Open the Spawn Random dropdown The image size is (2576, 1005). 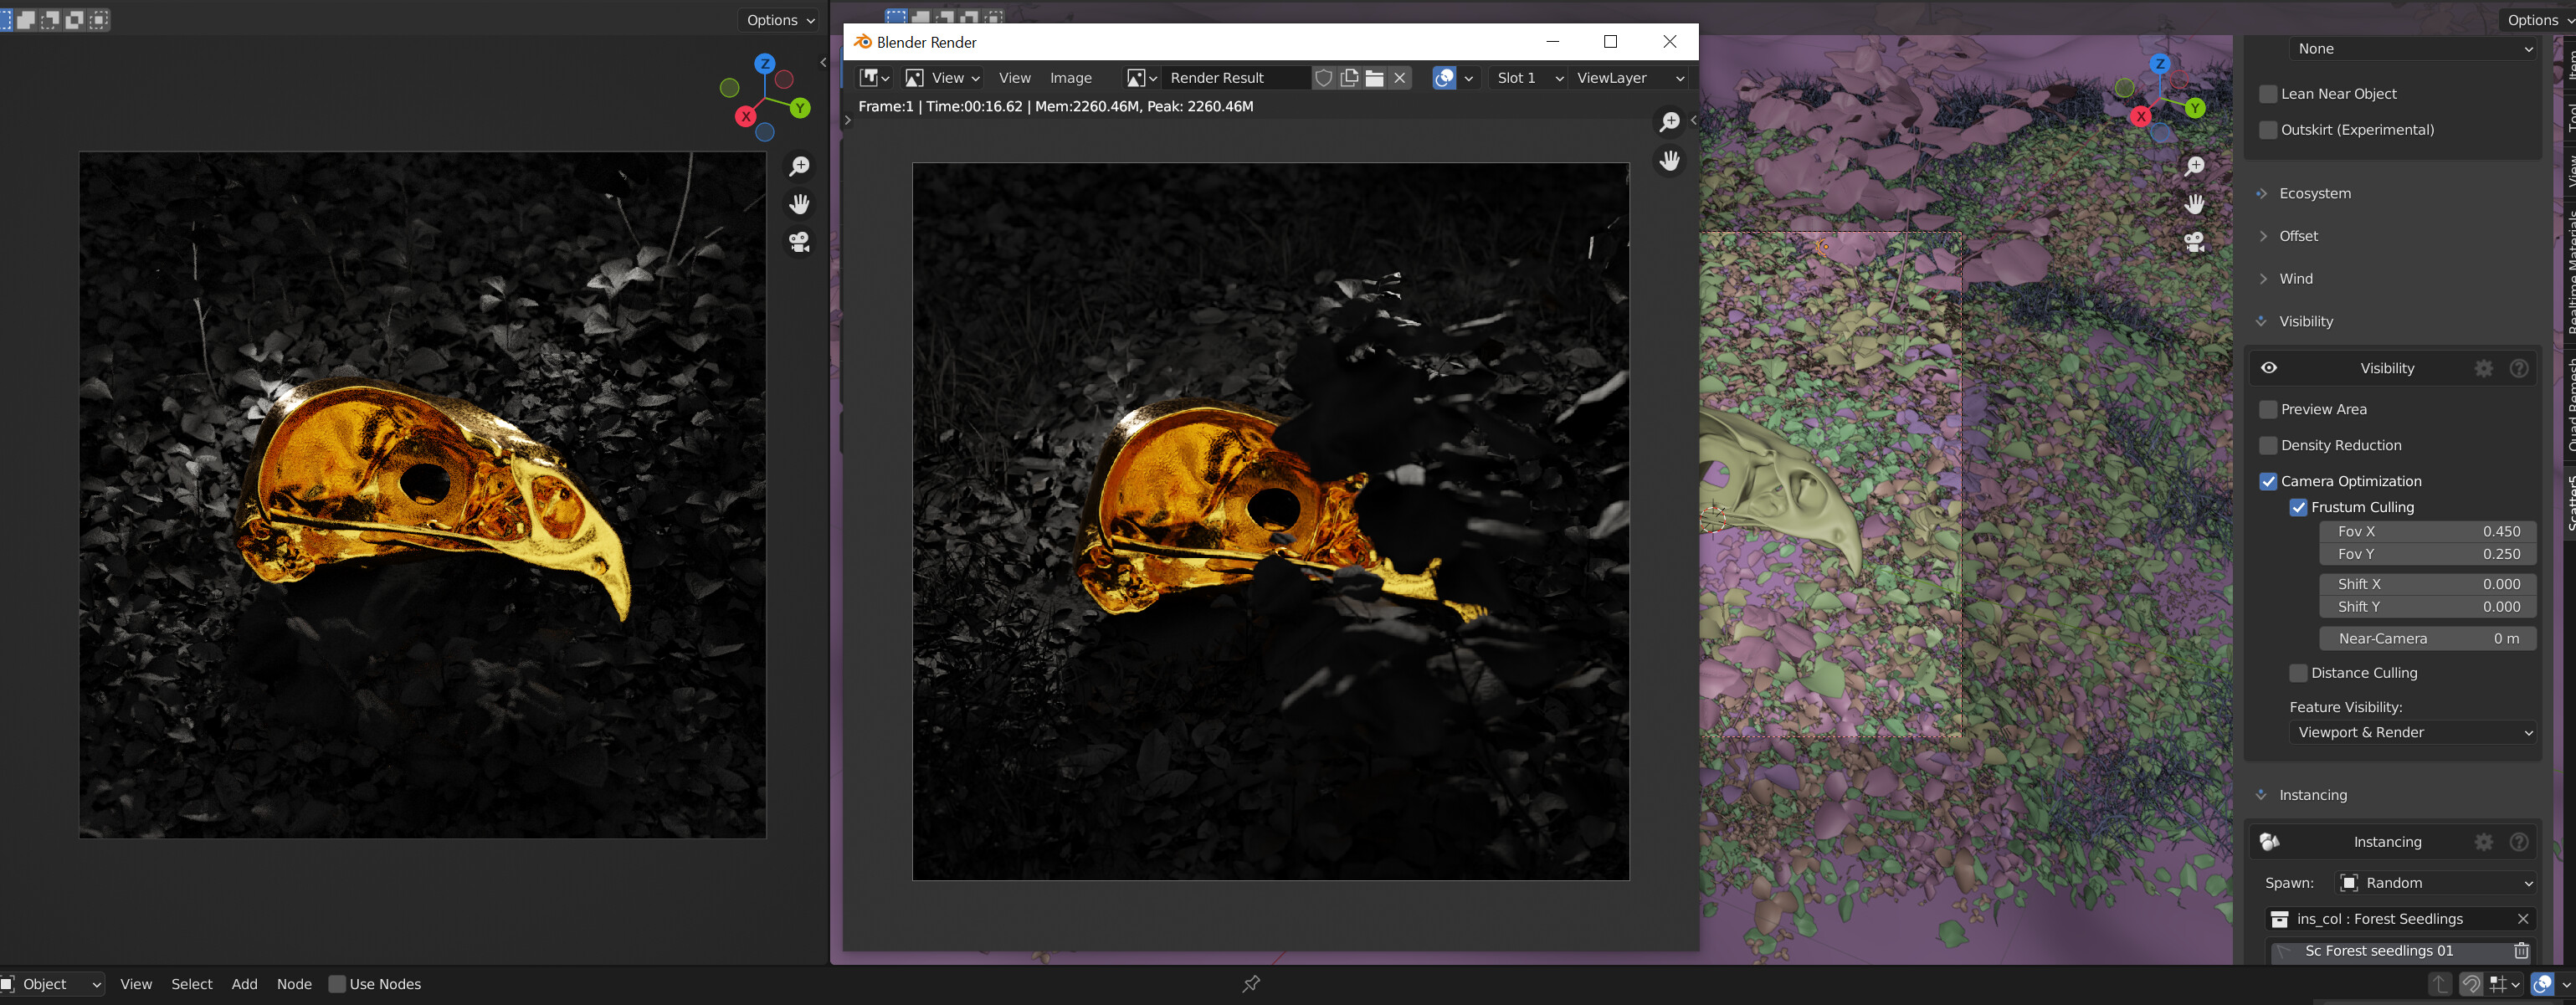tap(2435, 883)
